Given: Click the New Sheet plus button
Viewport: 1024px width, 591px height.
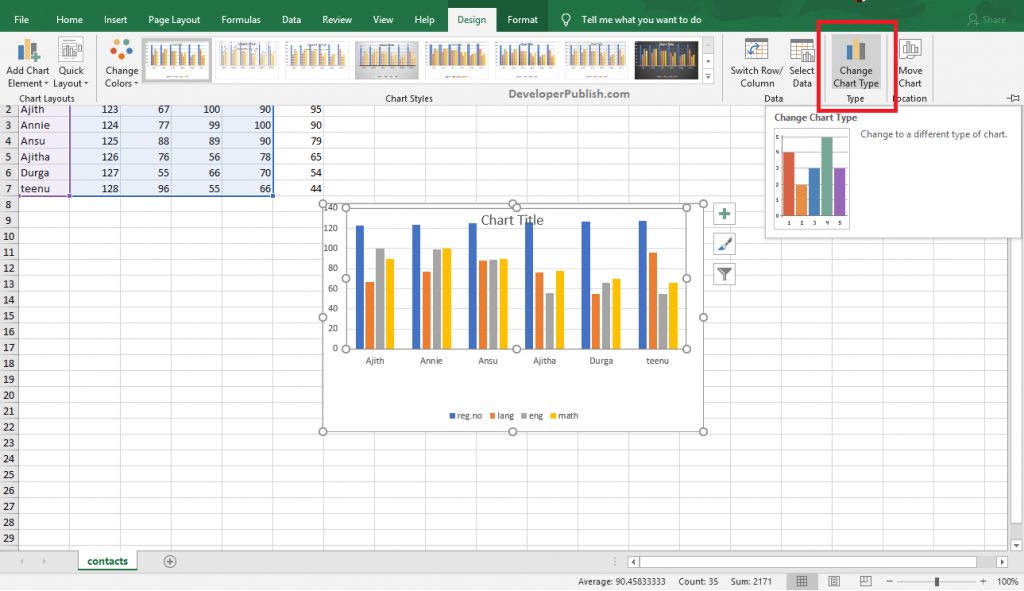Looking at the screenshot, I should pos(168,562).
